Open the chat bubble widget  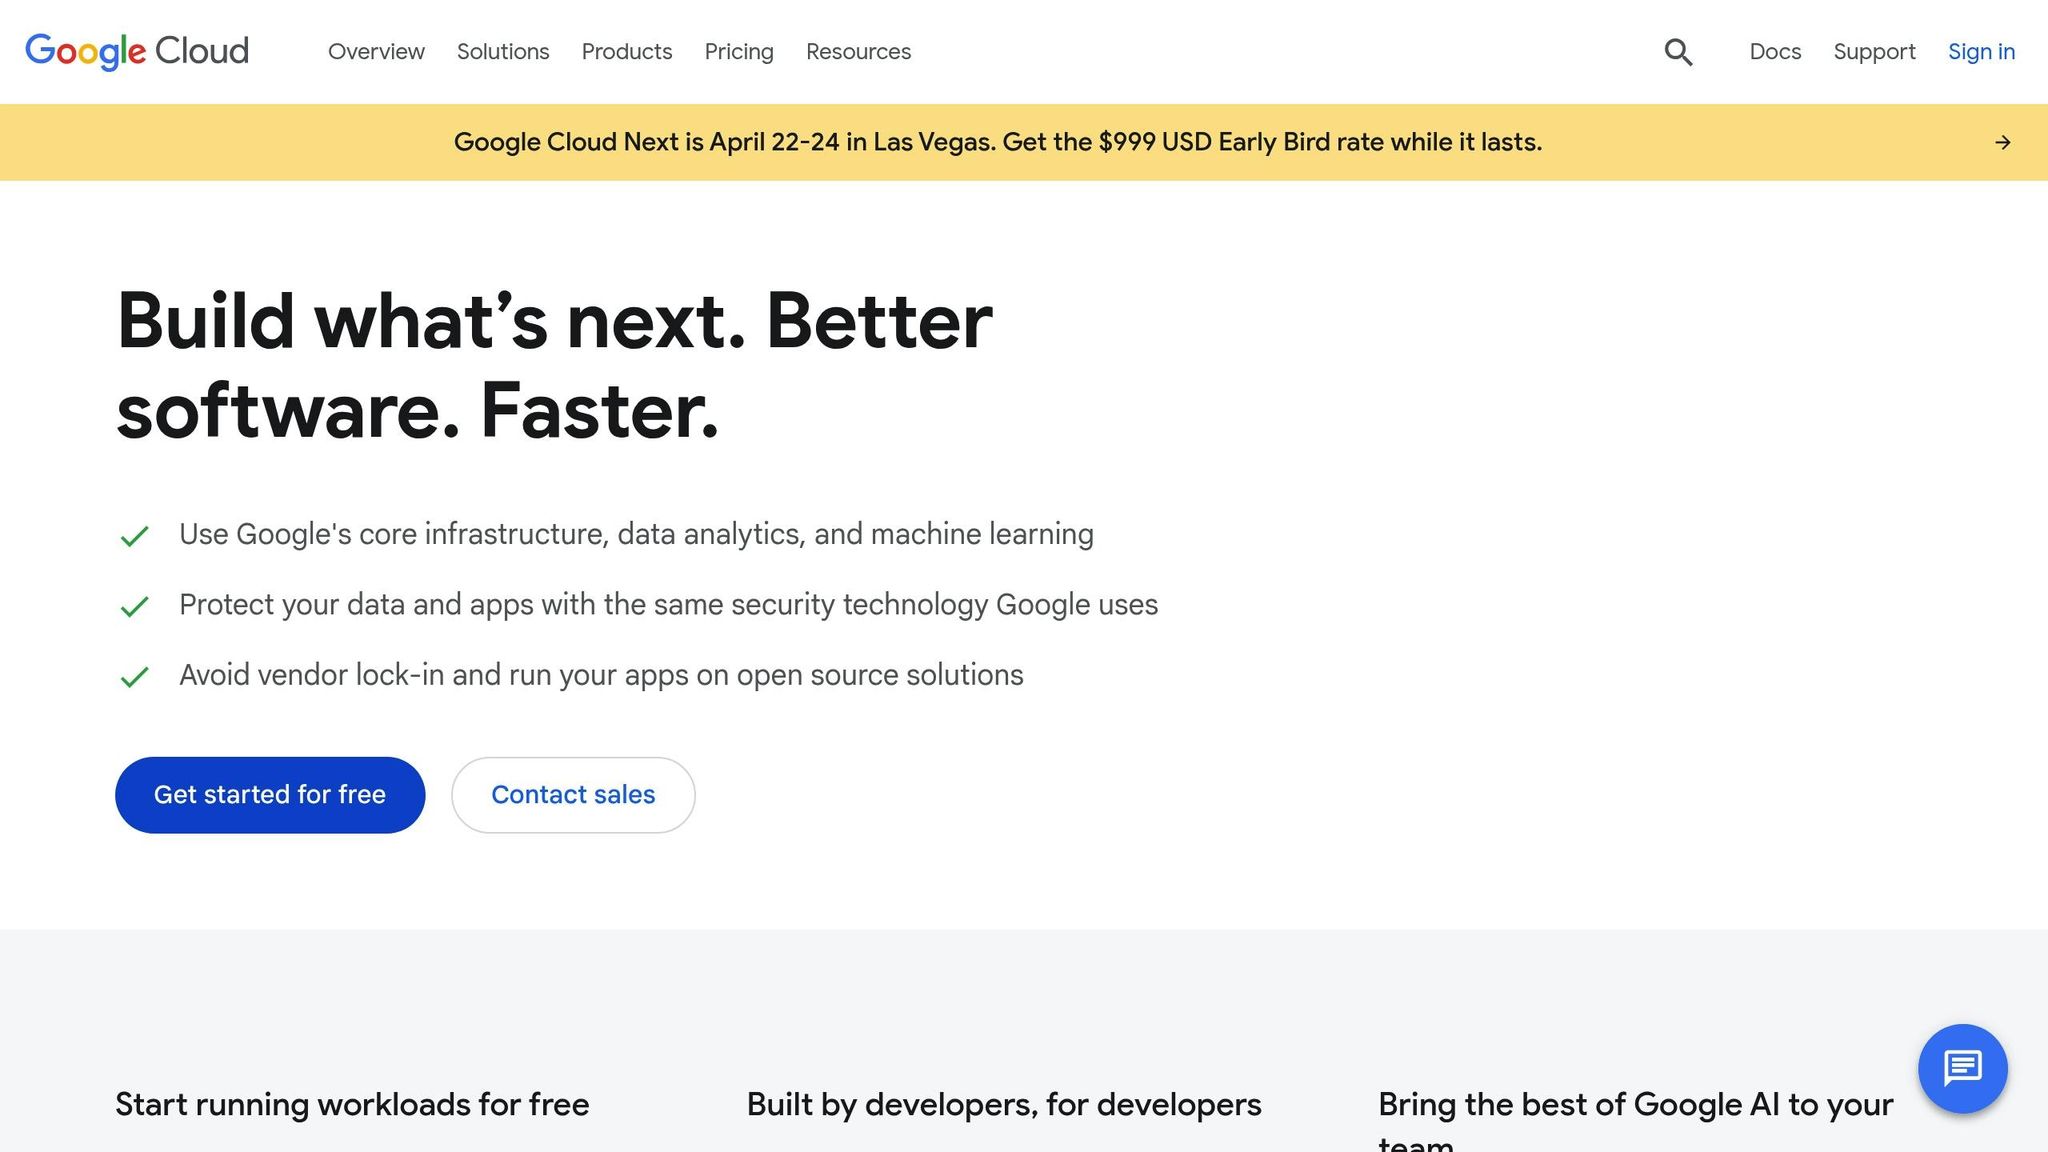point(1962,1068)
